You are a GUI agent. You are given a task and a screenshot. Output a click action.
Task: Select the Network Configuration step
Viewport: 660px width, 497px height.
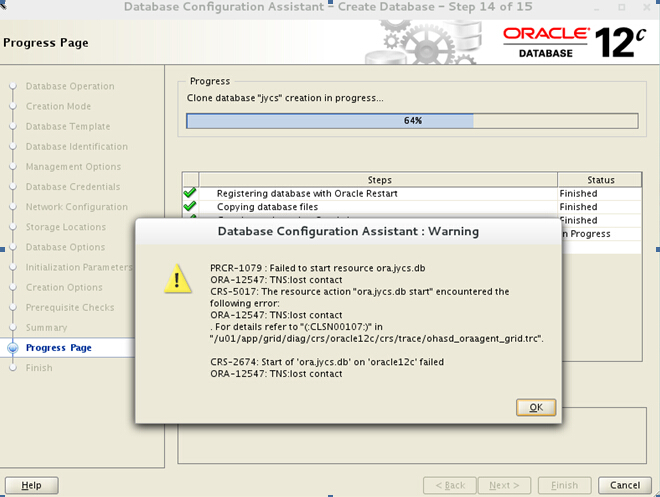point(77,207)
